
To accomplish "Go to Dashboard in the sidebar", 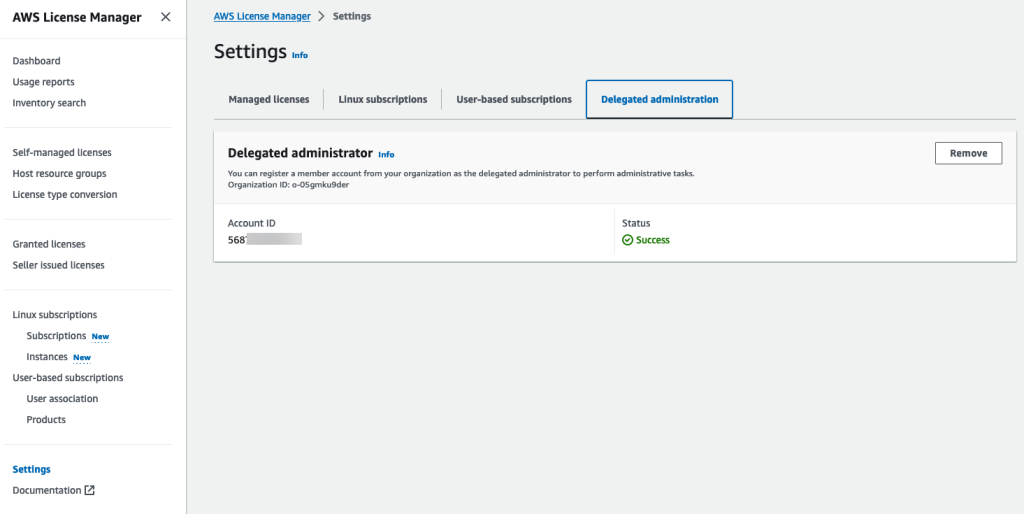I will tap(37, 61).
